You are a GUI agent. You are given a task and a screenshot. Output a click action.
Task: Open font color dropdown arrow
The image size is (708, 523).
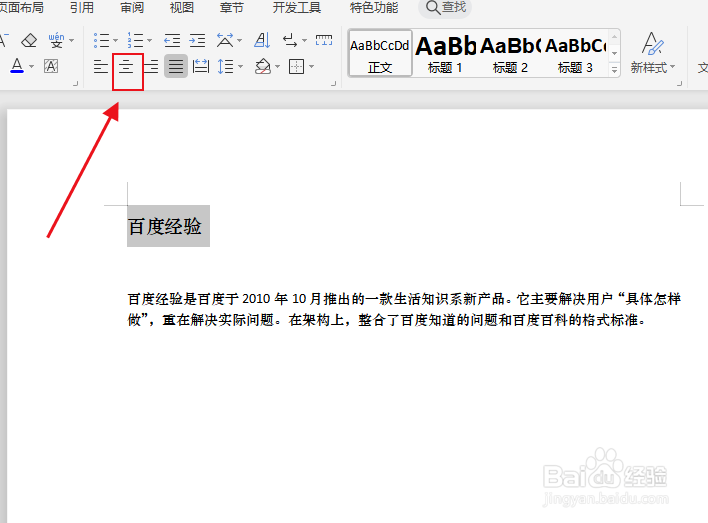[x=32, y=67]
